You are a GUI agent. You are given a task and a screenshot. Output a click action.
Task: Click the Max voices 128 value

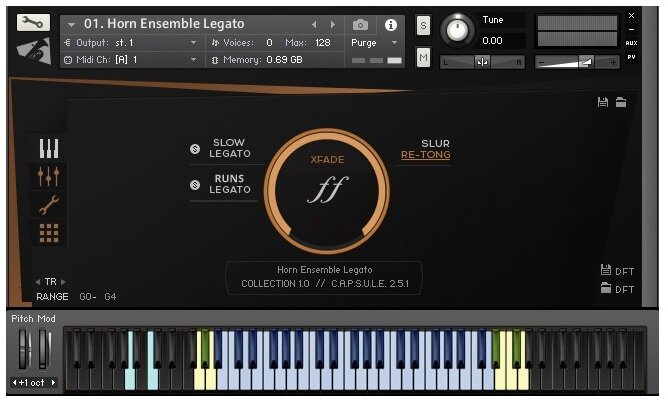coord(322,43)
